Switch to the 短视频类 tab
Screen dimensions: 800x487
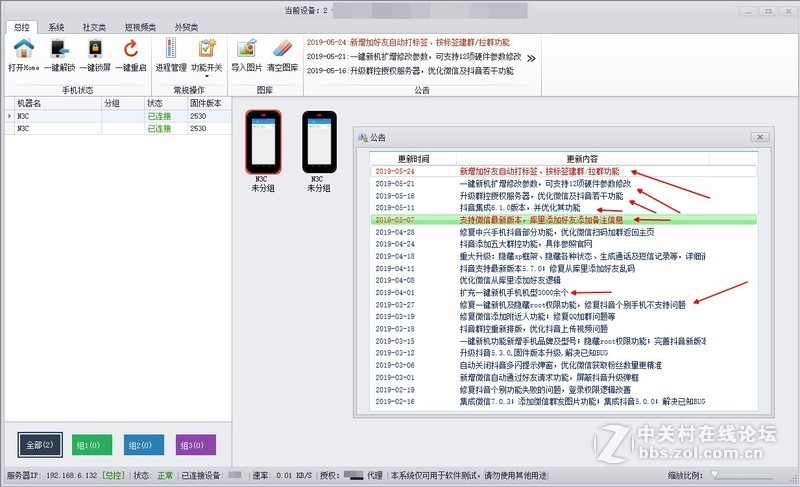click(x=140, y=27)
